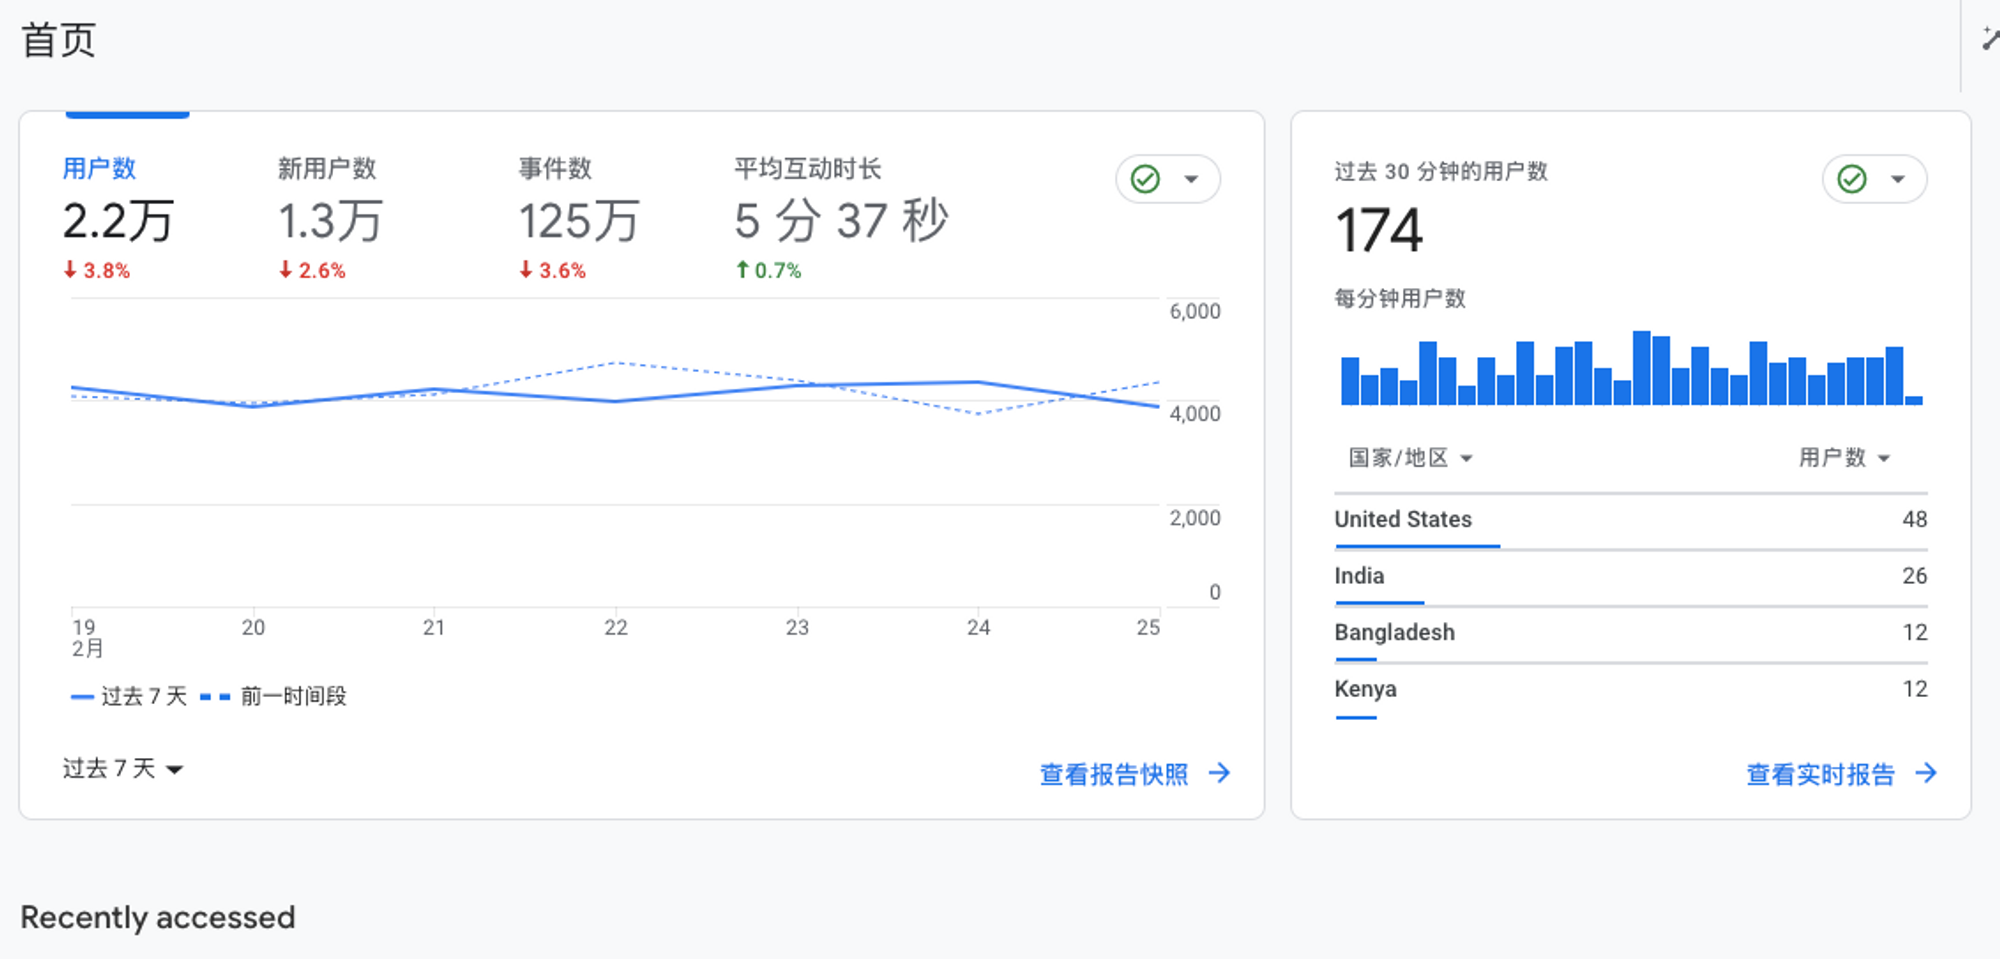Image resolution: width=2000 pixels, height=959 pixels.
Task: Open the 过去 7 天 date range dropdown
Action: [x=123, y=768]
